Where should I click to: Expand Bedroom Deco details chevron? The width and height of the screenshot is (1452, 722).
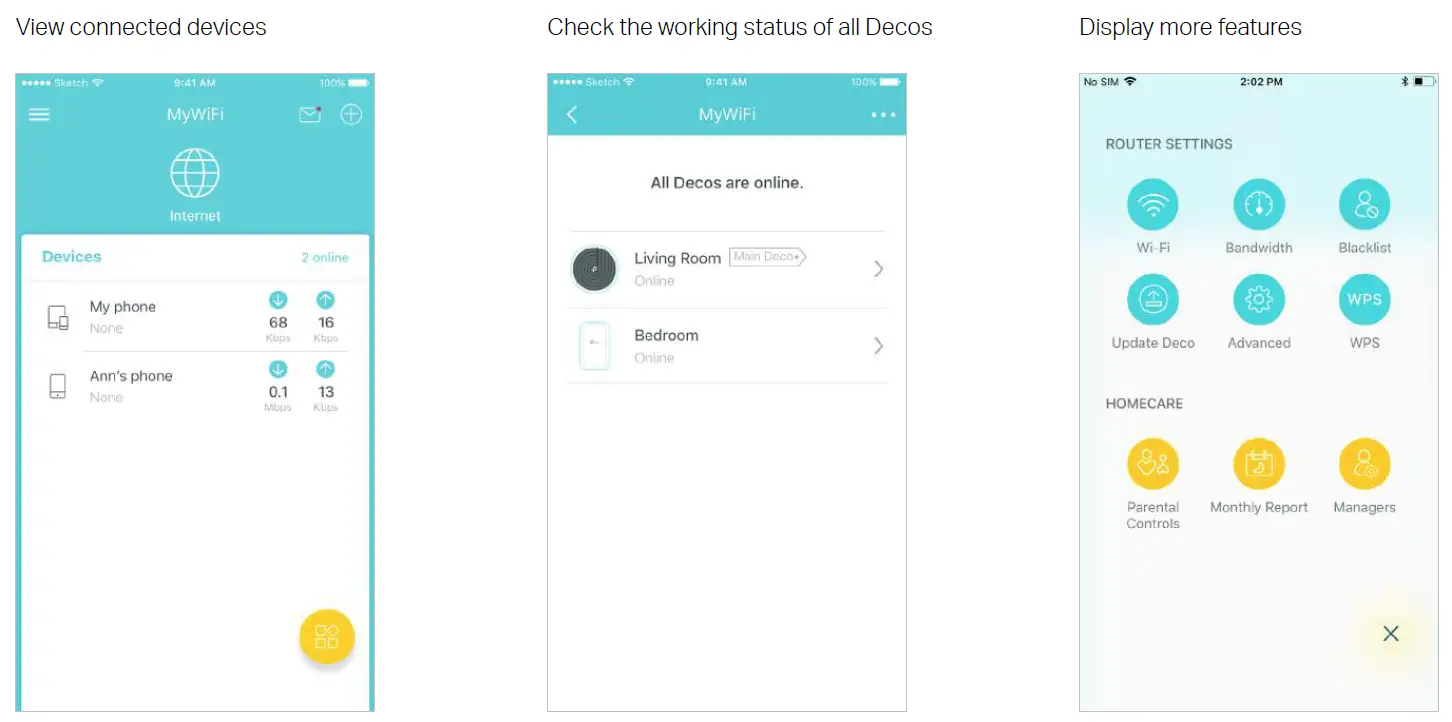878,345
